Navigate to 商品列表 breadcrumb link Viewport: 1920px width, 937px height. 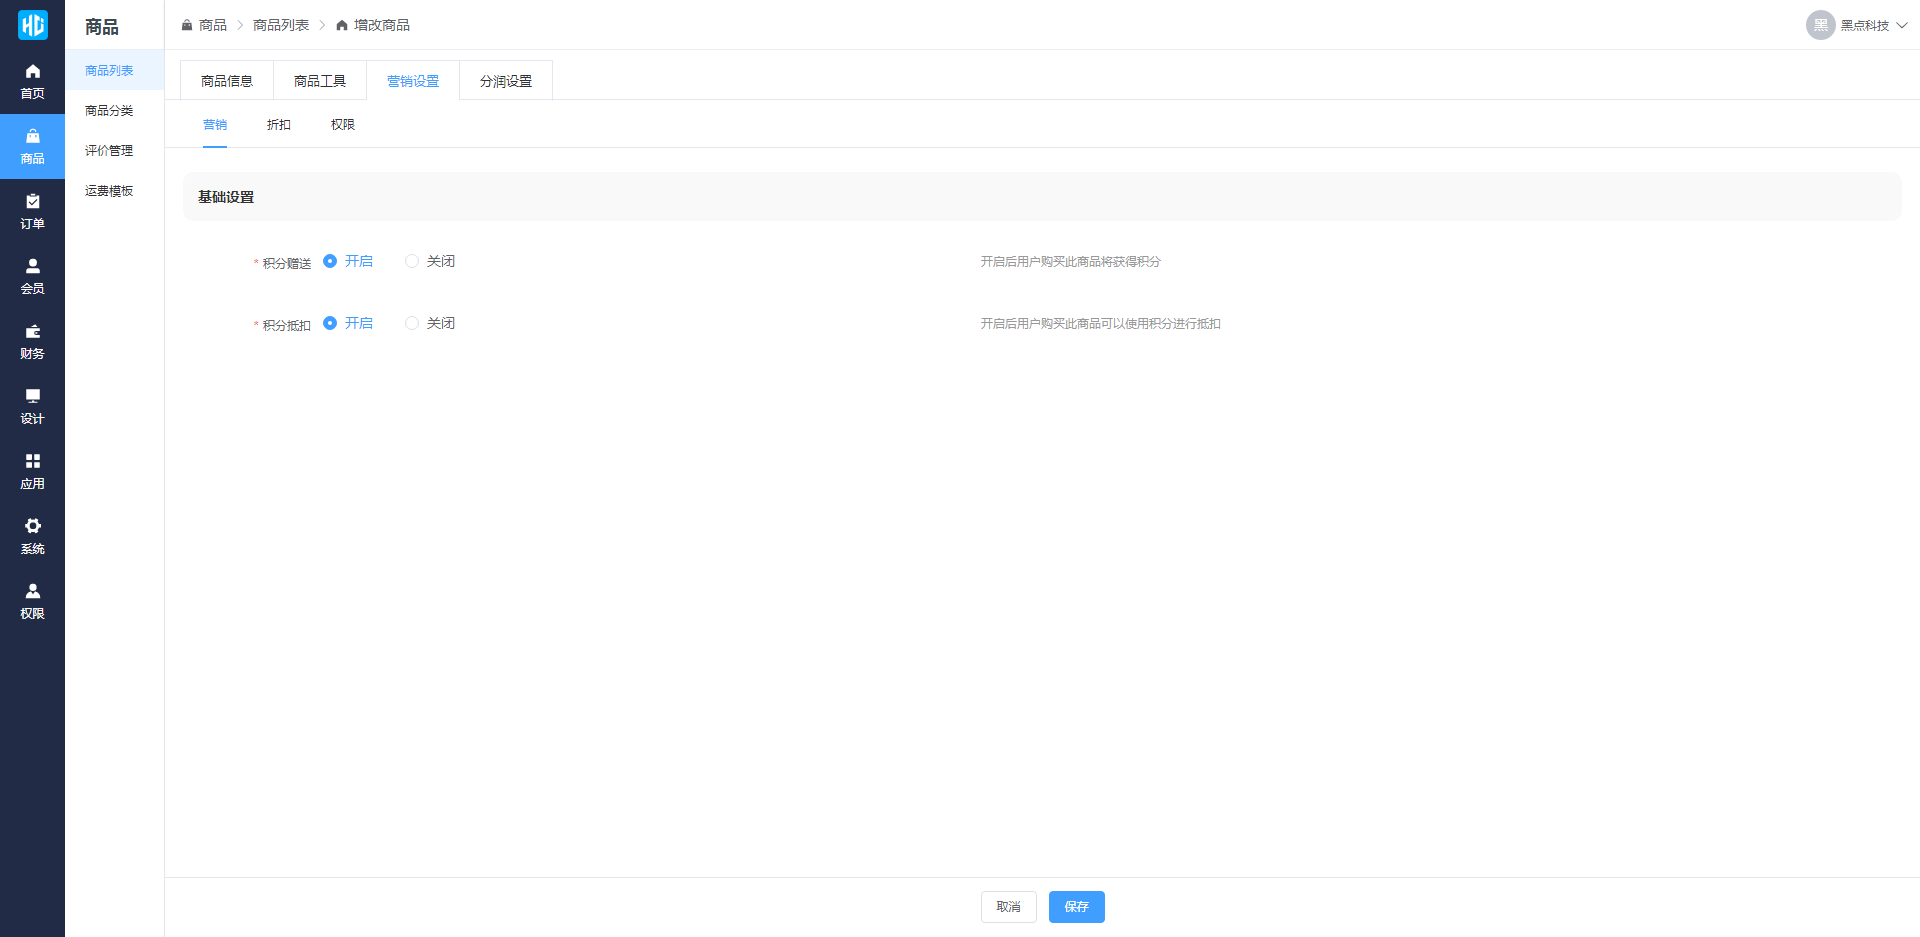tap(281, 25)
